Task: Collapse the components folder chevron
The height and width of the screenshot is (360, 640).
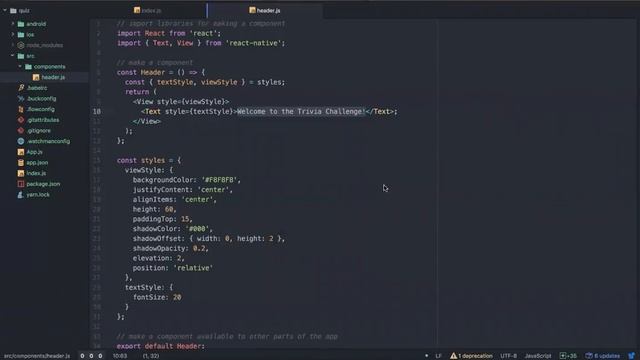Action: (x=20, y=67)
